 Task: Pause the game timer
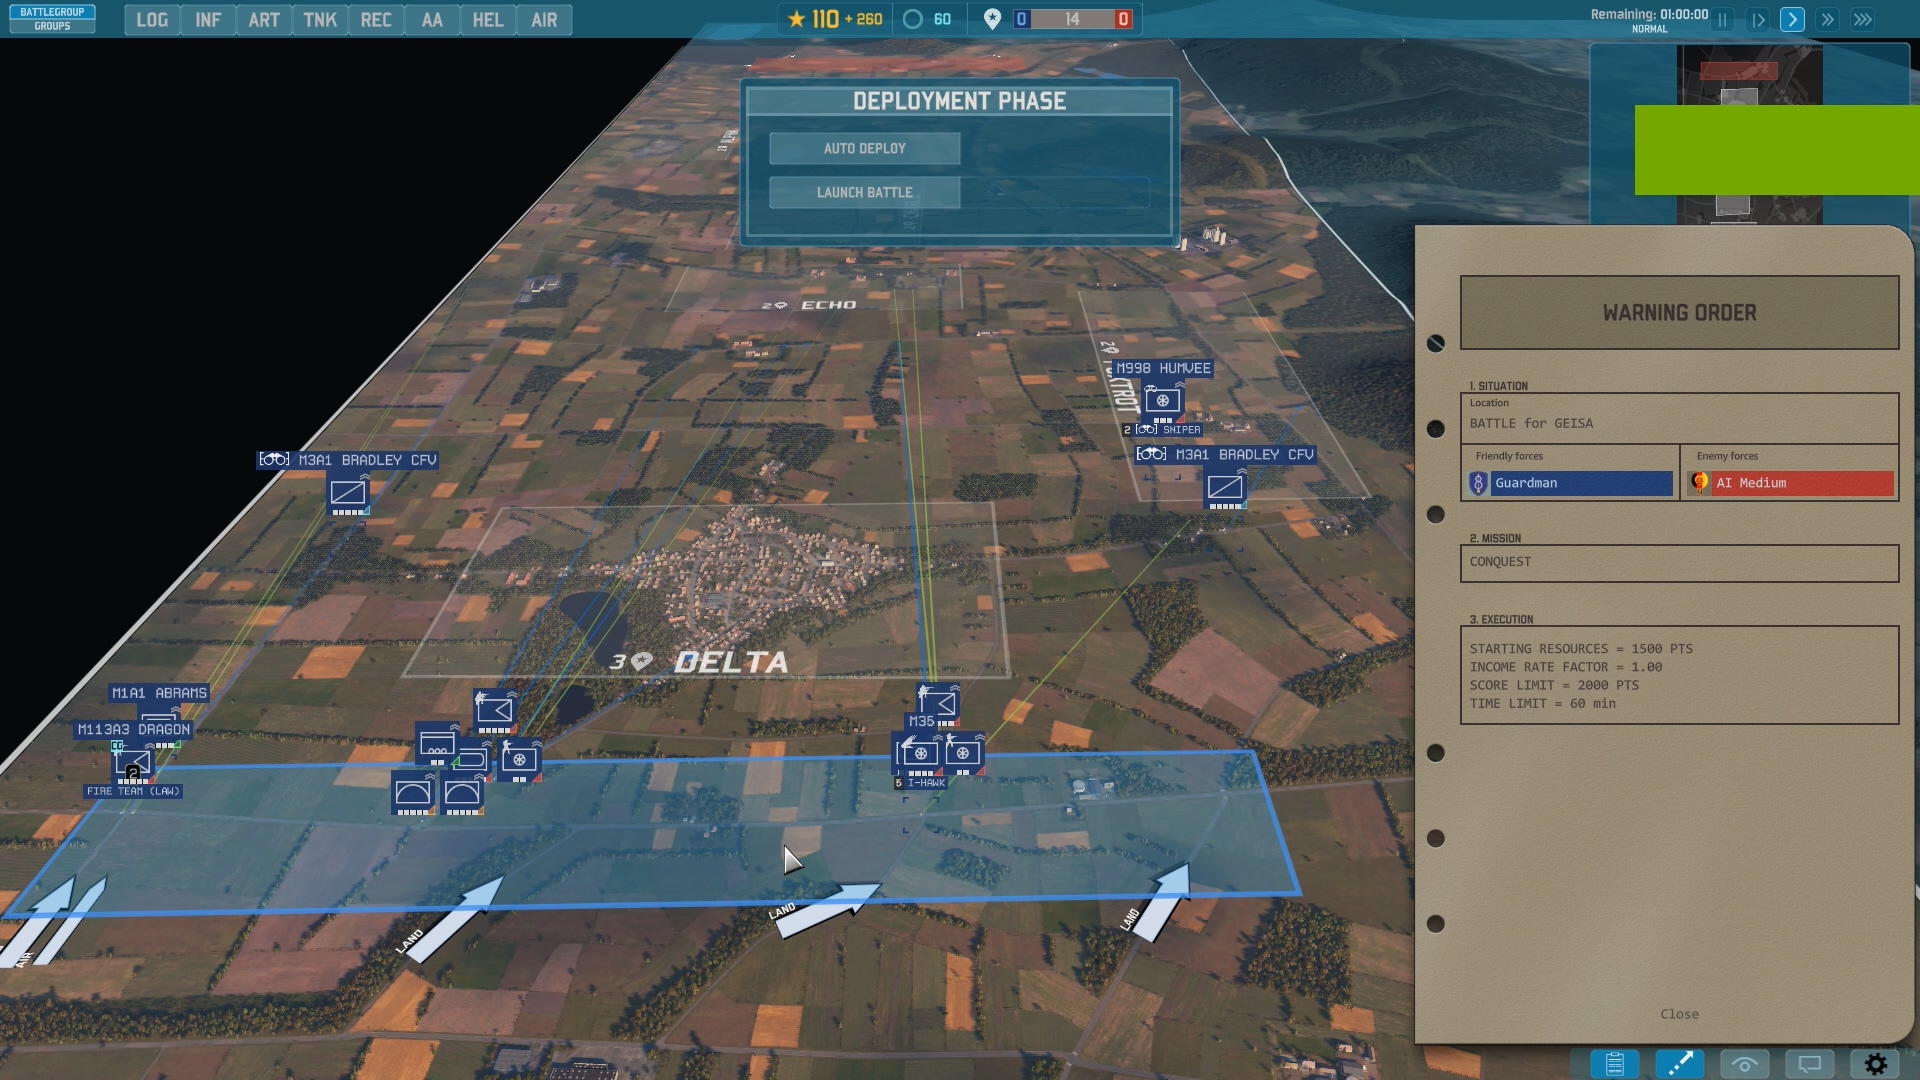[1722, 20]
